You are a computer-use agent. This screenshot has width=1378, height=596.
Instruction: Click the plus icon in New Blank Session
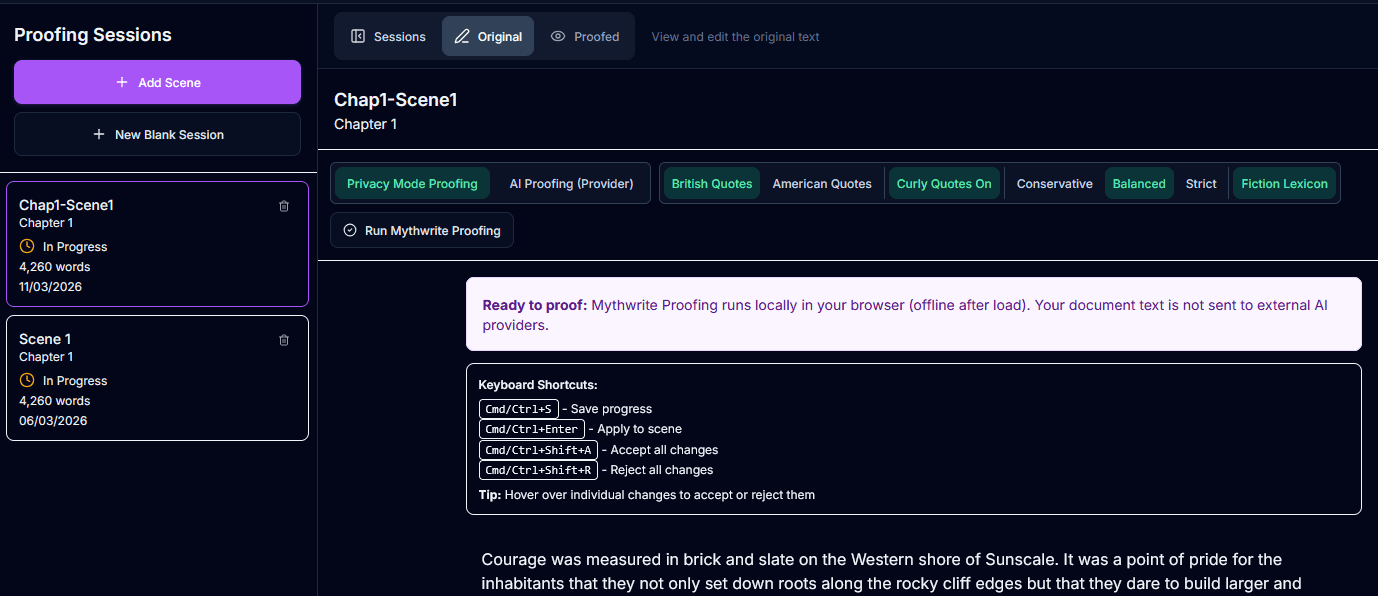point(99,134)
